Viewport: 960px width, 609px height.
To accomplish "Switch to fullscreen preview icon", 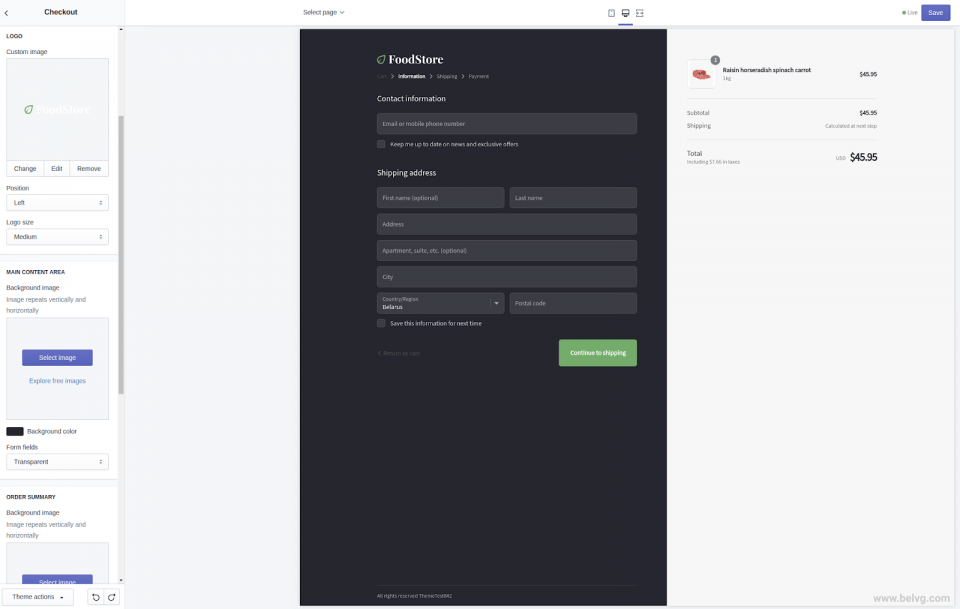I will point(640,13).
